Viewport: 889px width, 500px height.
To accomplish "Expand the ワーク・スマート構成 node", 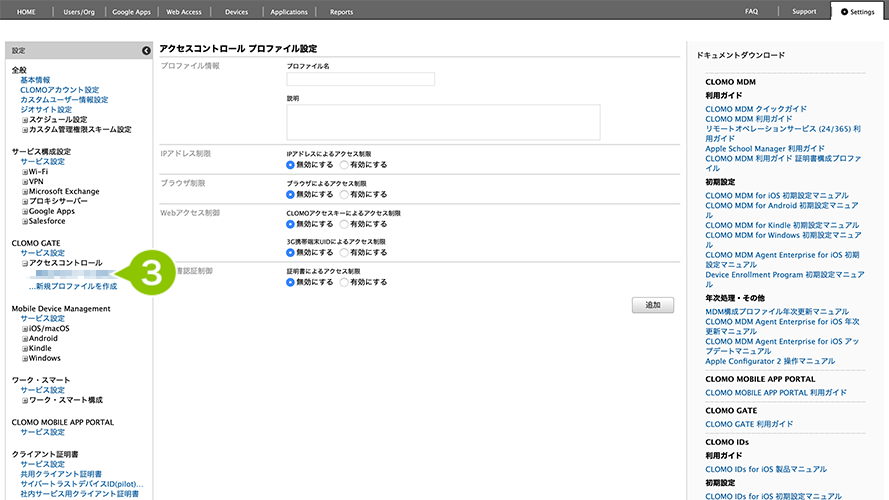I will [x=25, y=400].
